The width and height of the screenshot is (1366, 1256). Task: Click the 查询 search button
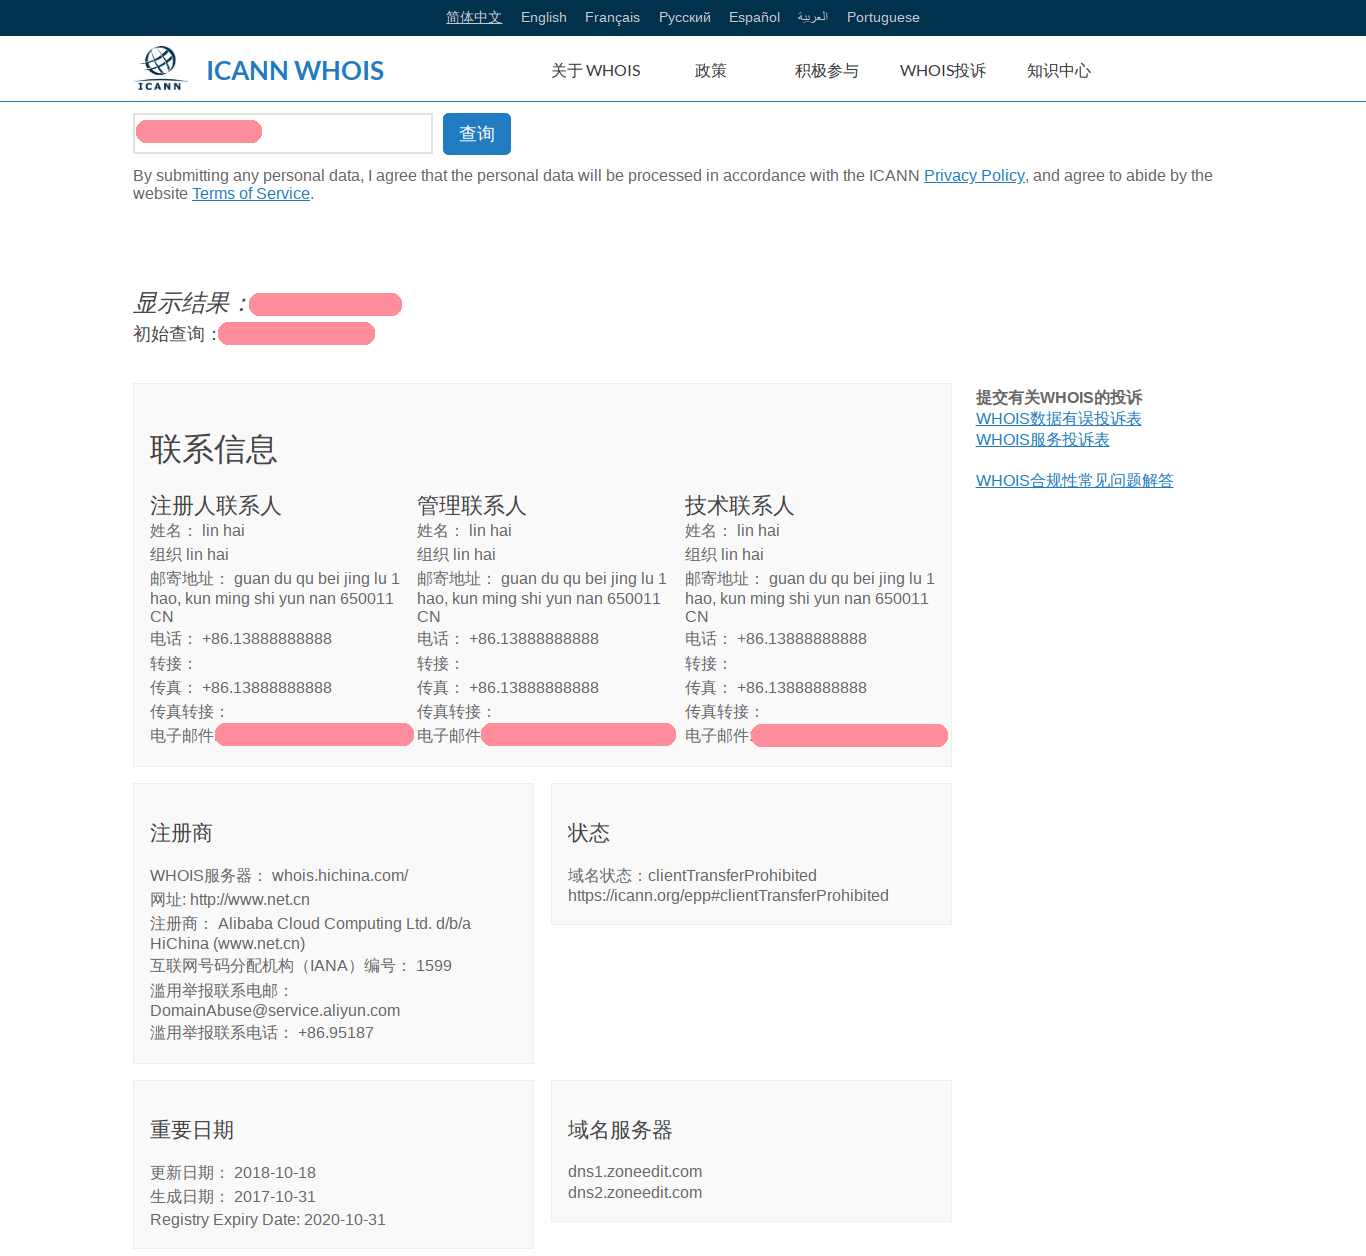pos(477,134)
